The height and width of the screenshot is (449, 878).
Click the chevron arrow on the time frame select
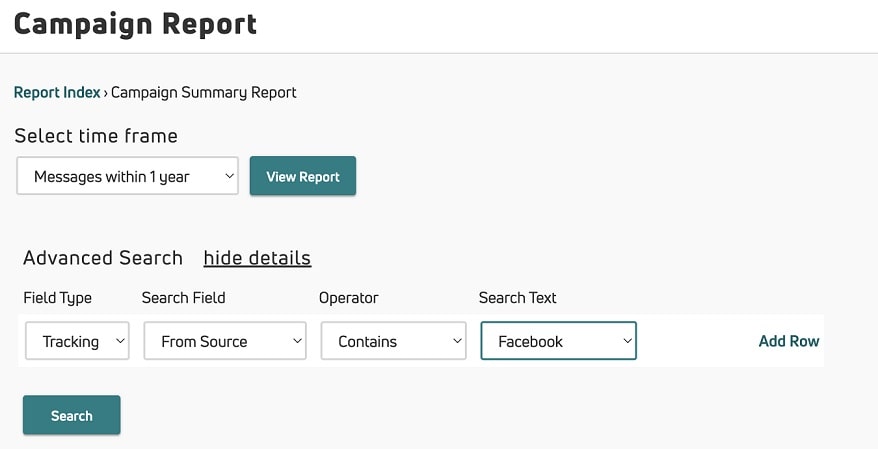(x=229, y=177)
